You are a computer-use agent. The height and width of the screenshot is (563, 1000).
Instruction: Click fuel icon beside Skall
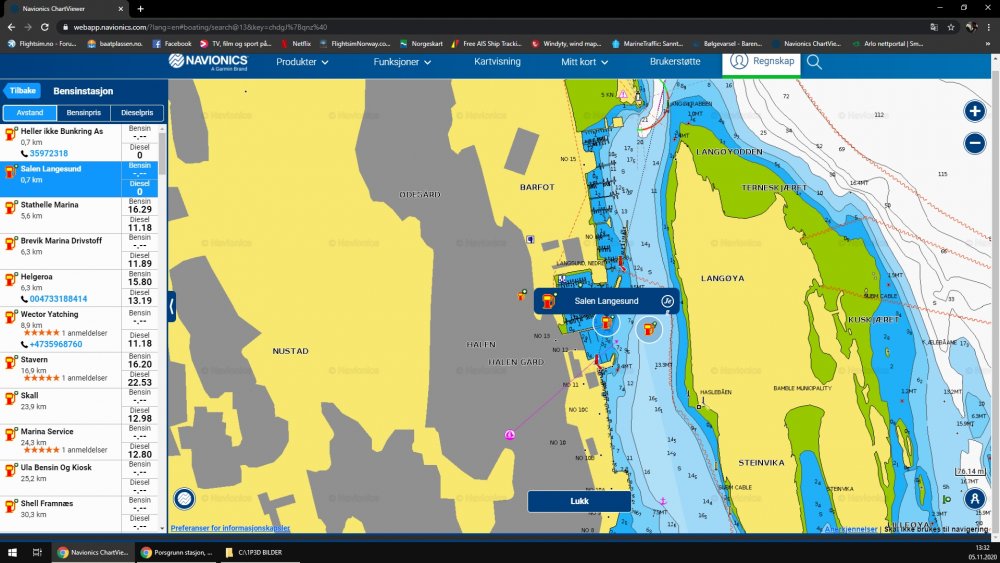coord(10,398)
